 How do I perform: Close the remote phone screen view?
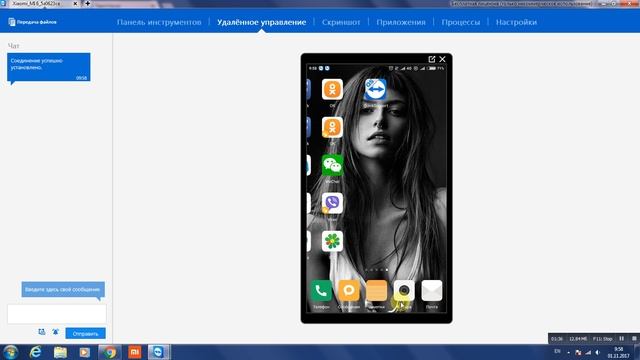point(442,59)
